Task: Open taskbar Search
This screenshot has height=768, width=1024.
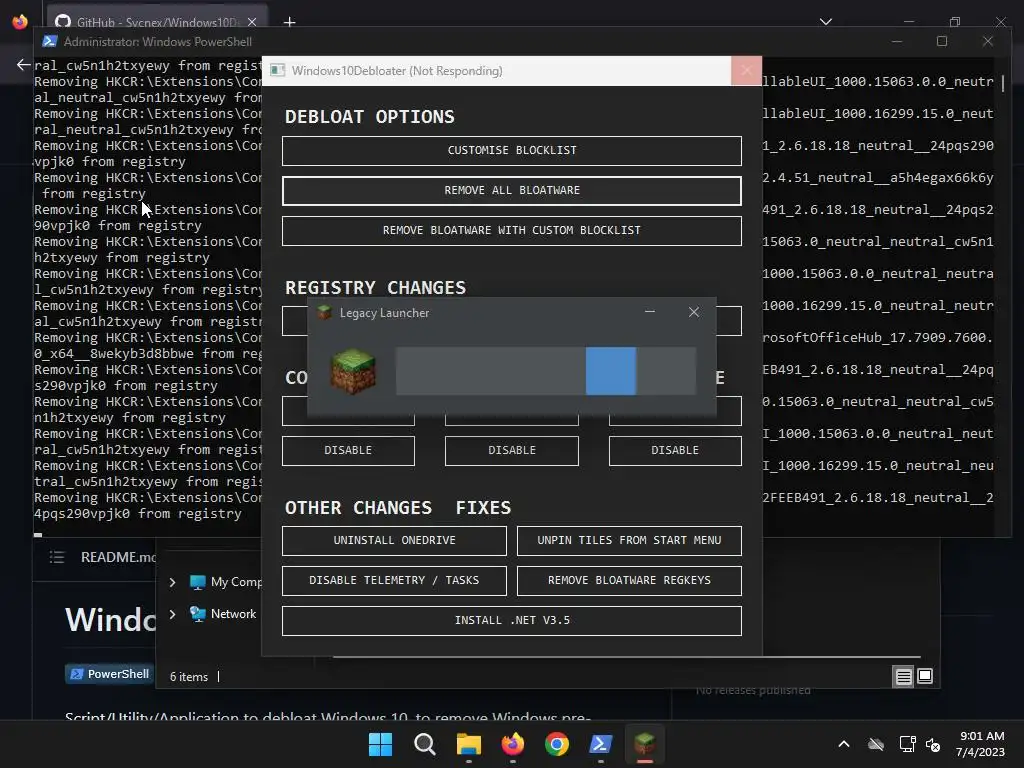Action: (x=424, y=744)
